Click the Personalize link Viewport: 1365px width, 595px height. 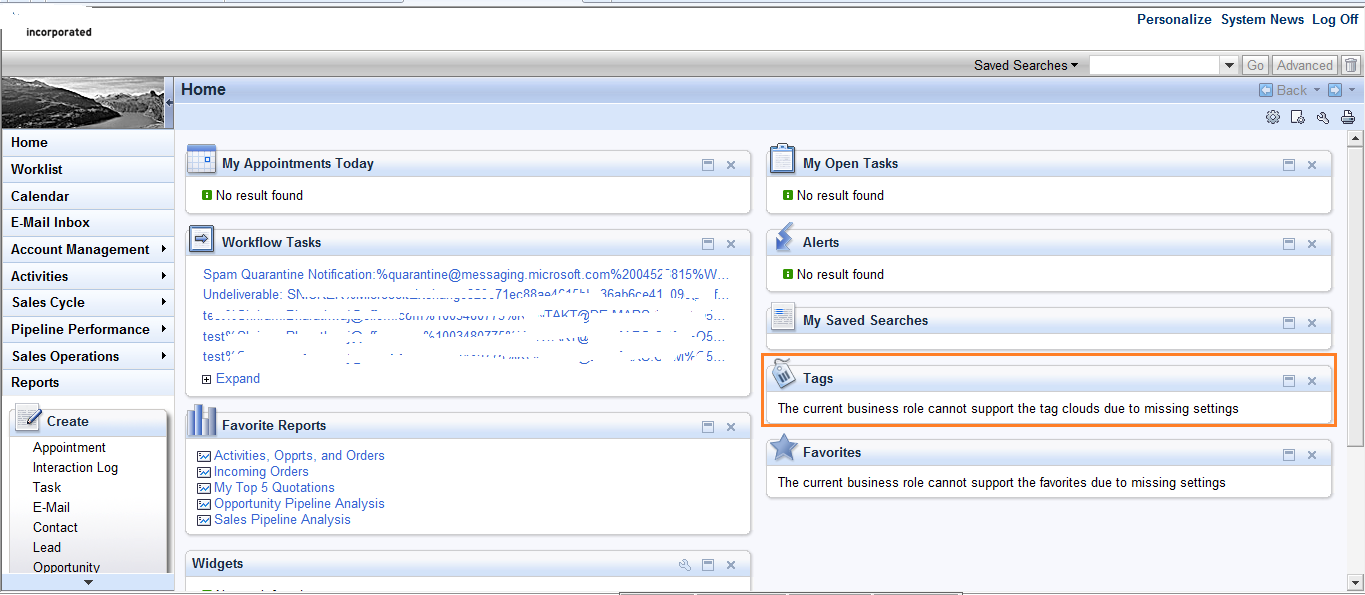click(1174, 20)
